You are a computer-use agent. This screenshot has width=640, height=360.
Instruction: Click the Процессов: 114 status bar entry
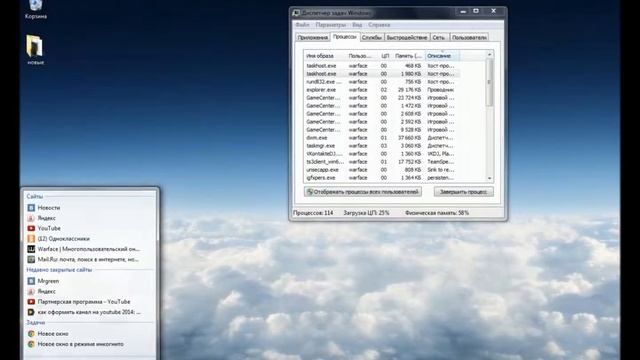coord(313,213)
